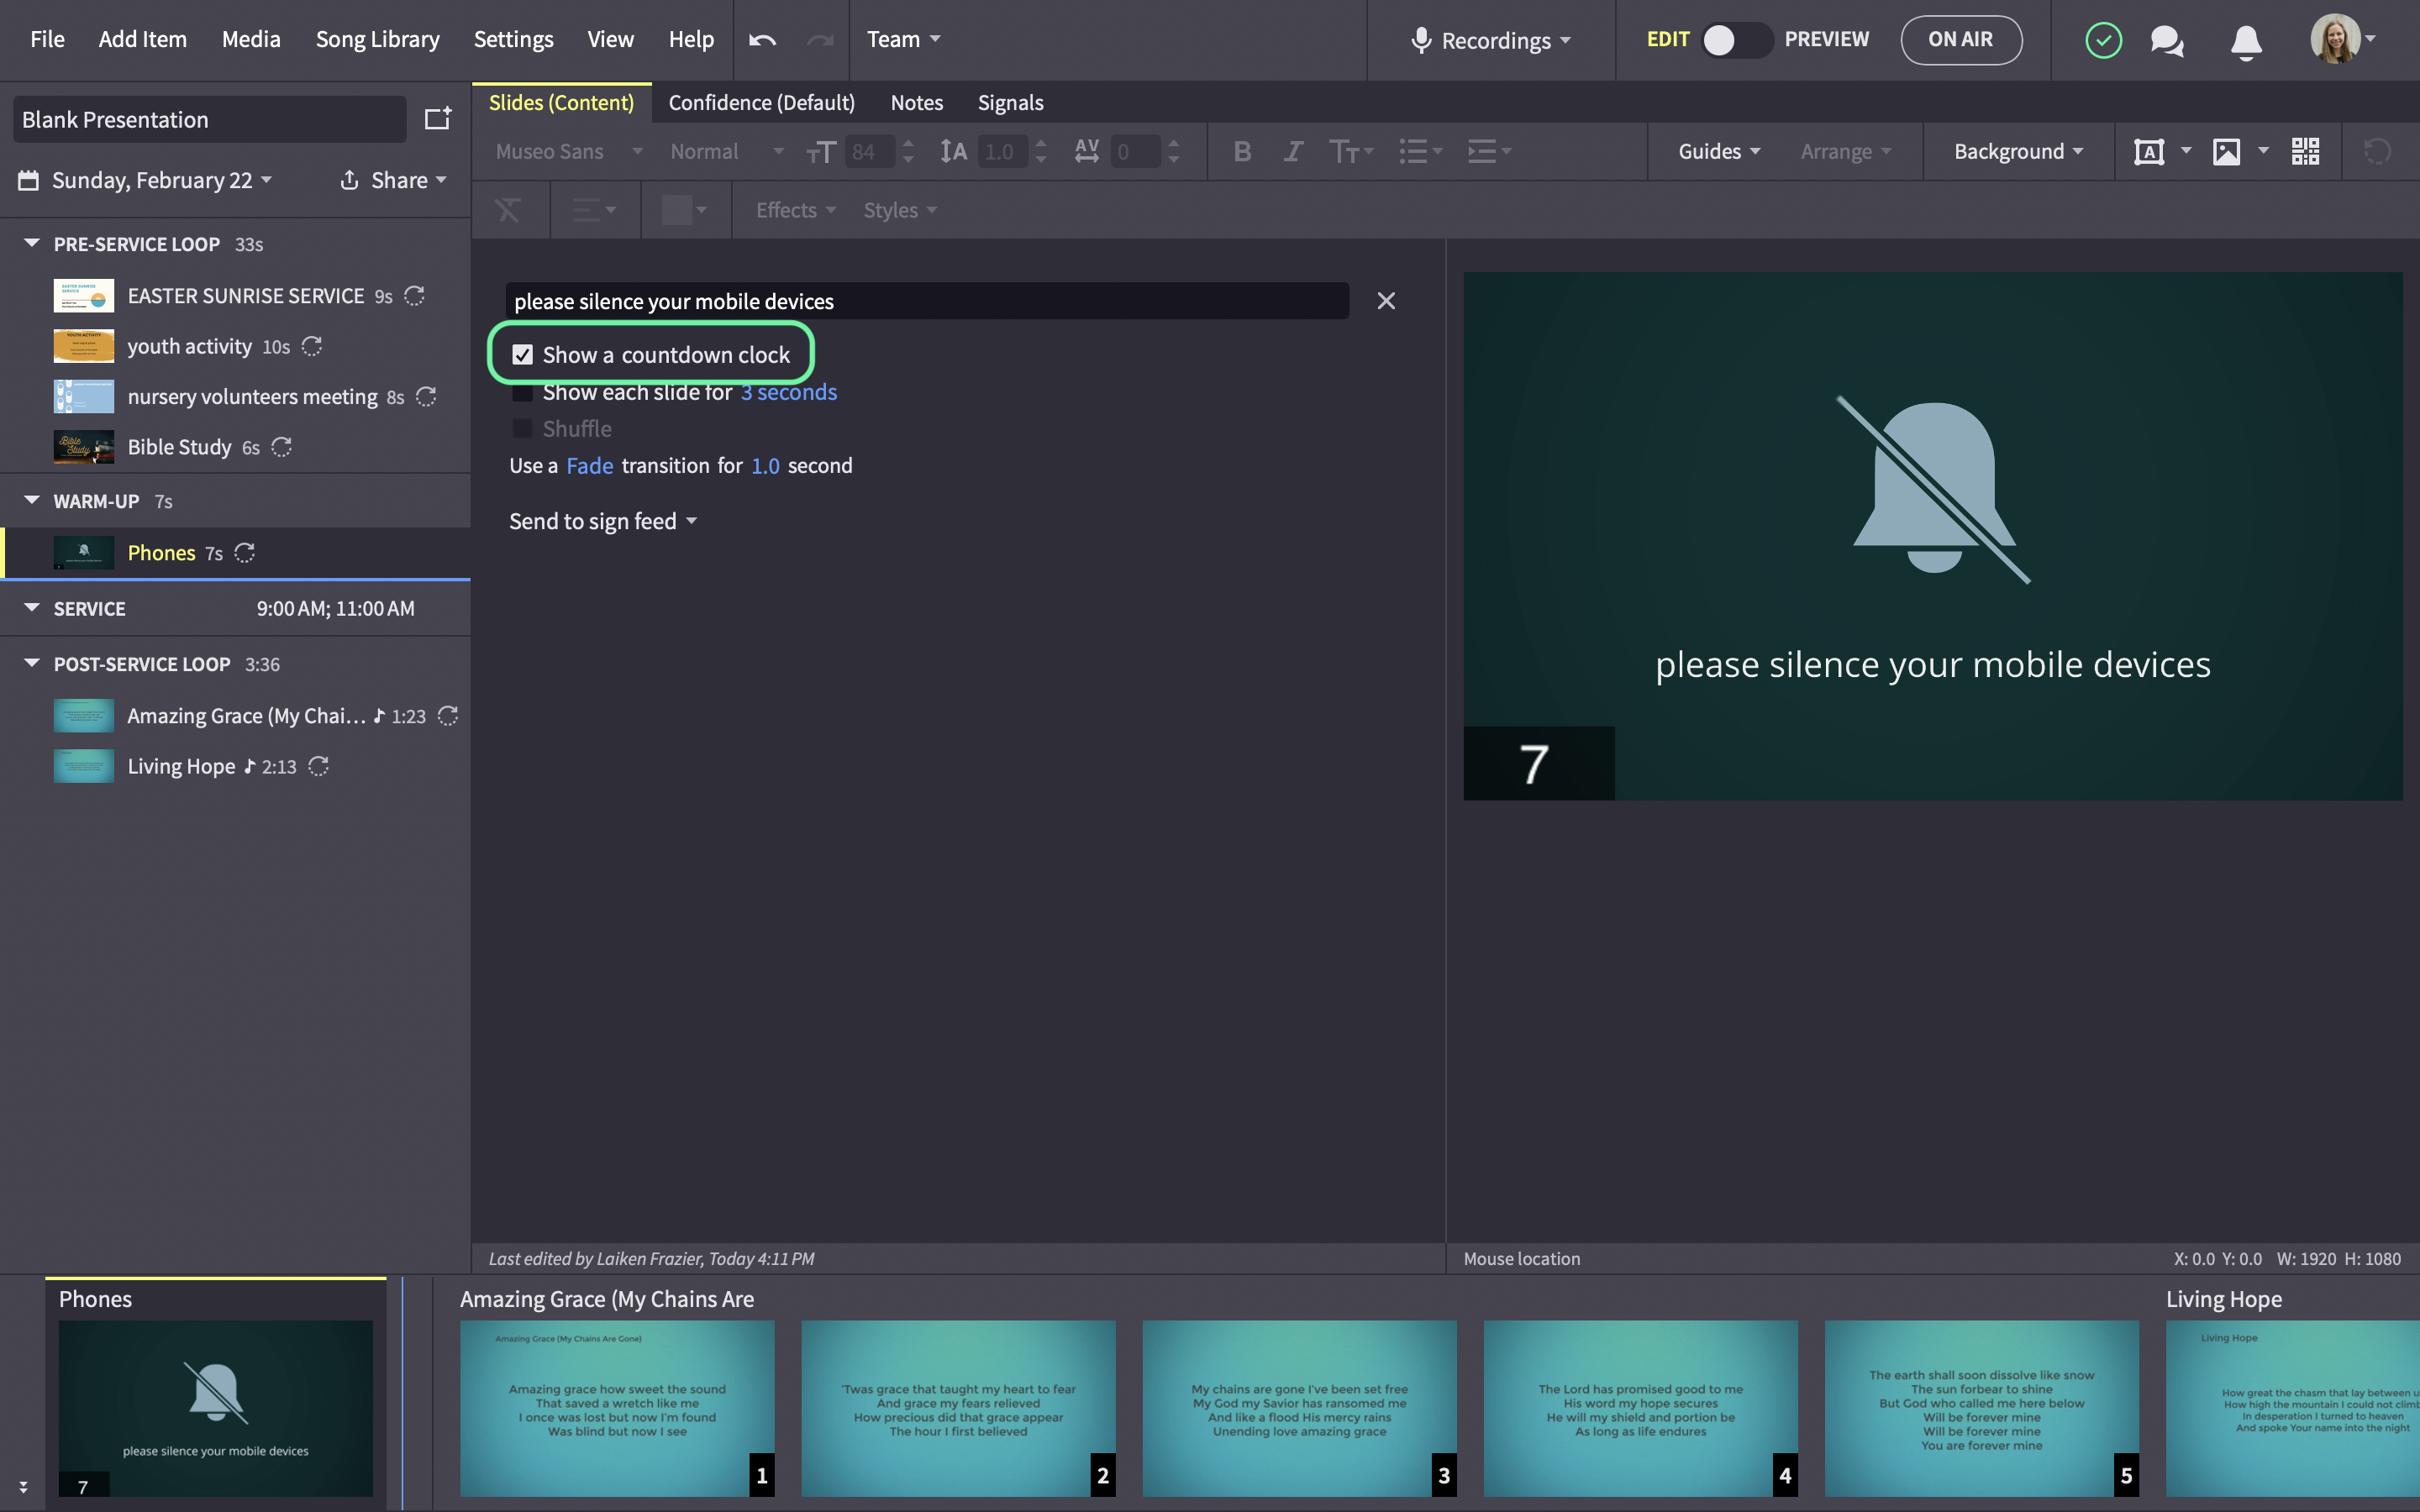Switch the Edit/Preview toggle

1736,40
